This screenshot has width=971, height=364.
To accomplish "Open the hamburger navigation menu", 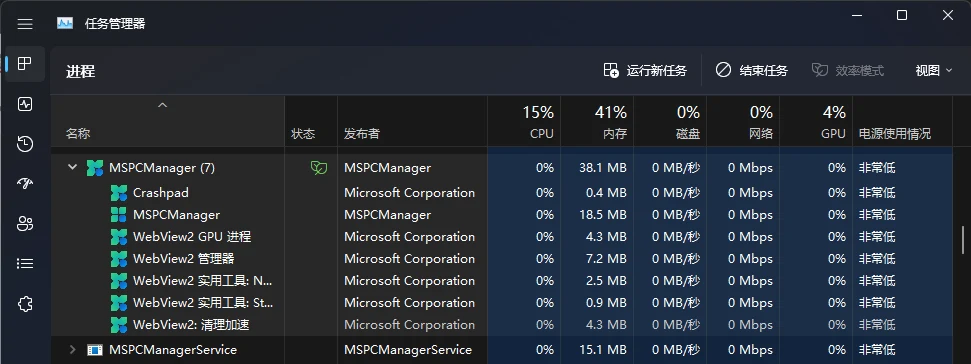I will [25, 24].
